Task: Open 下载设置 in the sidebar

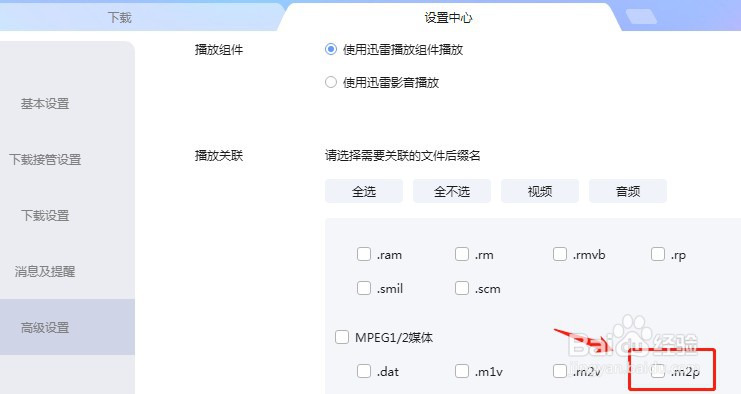Action: [x=45, y=215]
